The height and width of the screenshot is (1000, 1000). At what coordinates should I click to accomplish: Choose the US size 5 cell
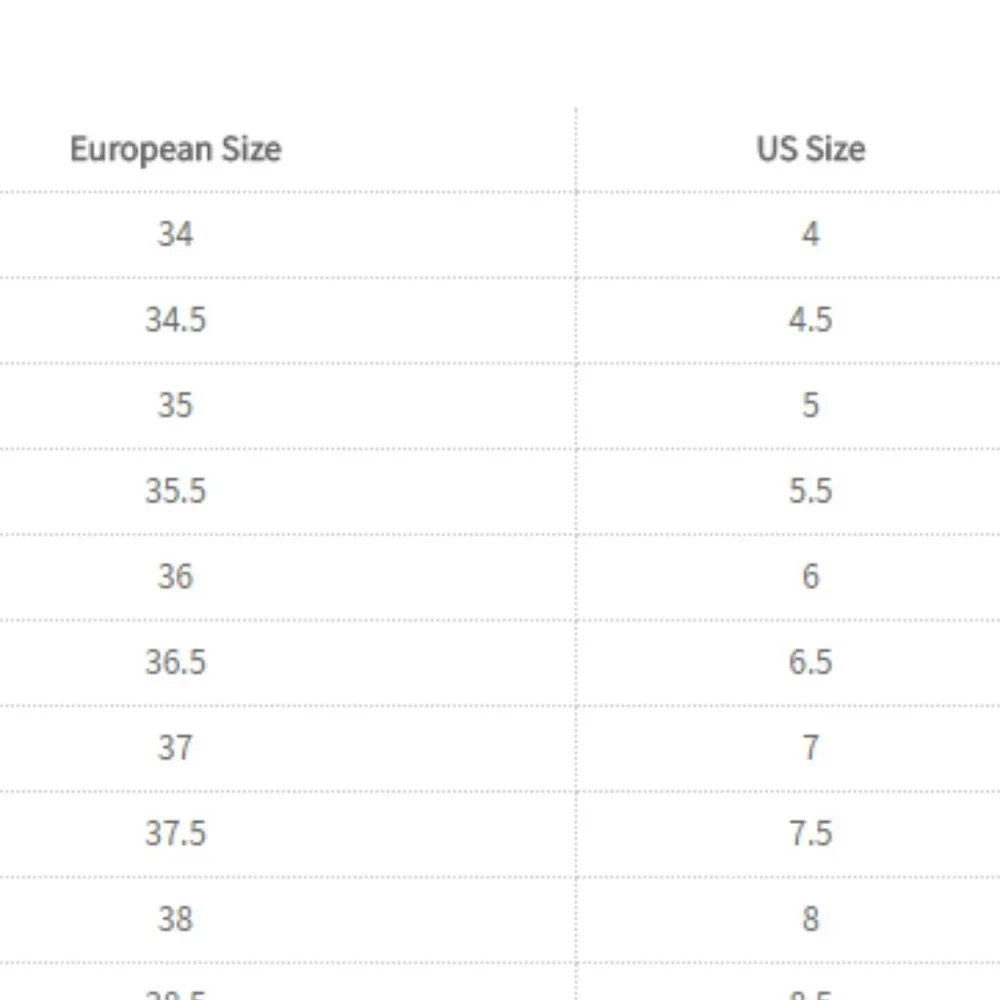810,405
